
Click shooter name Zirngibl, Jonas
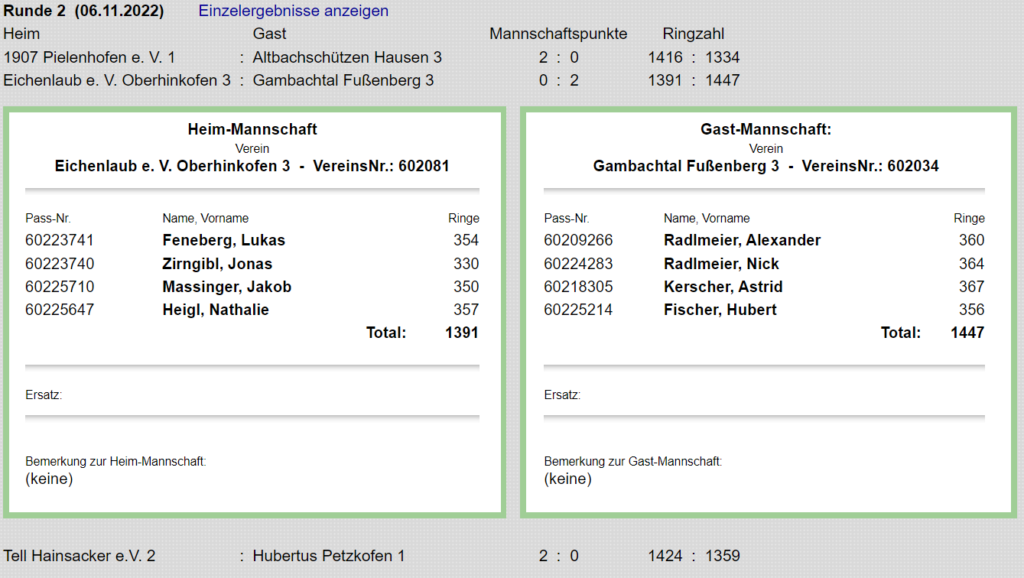tap(216, 264)
